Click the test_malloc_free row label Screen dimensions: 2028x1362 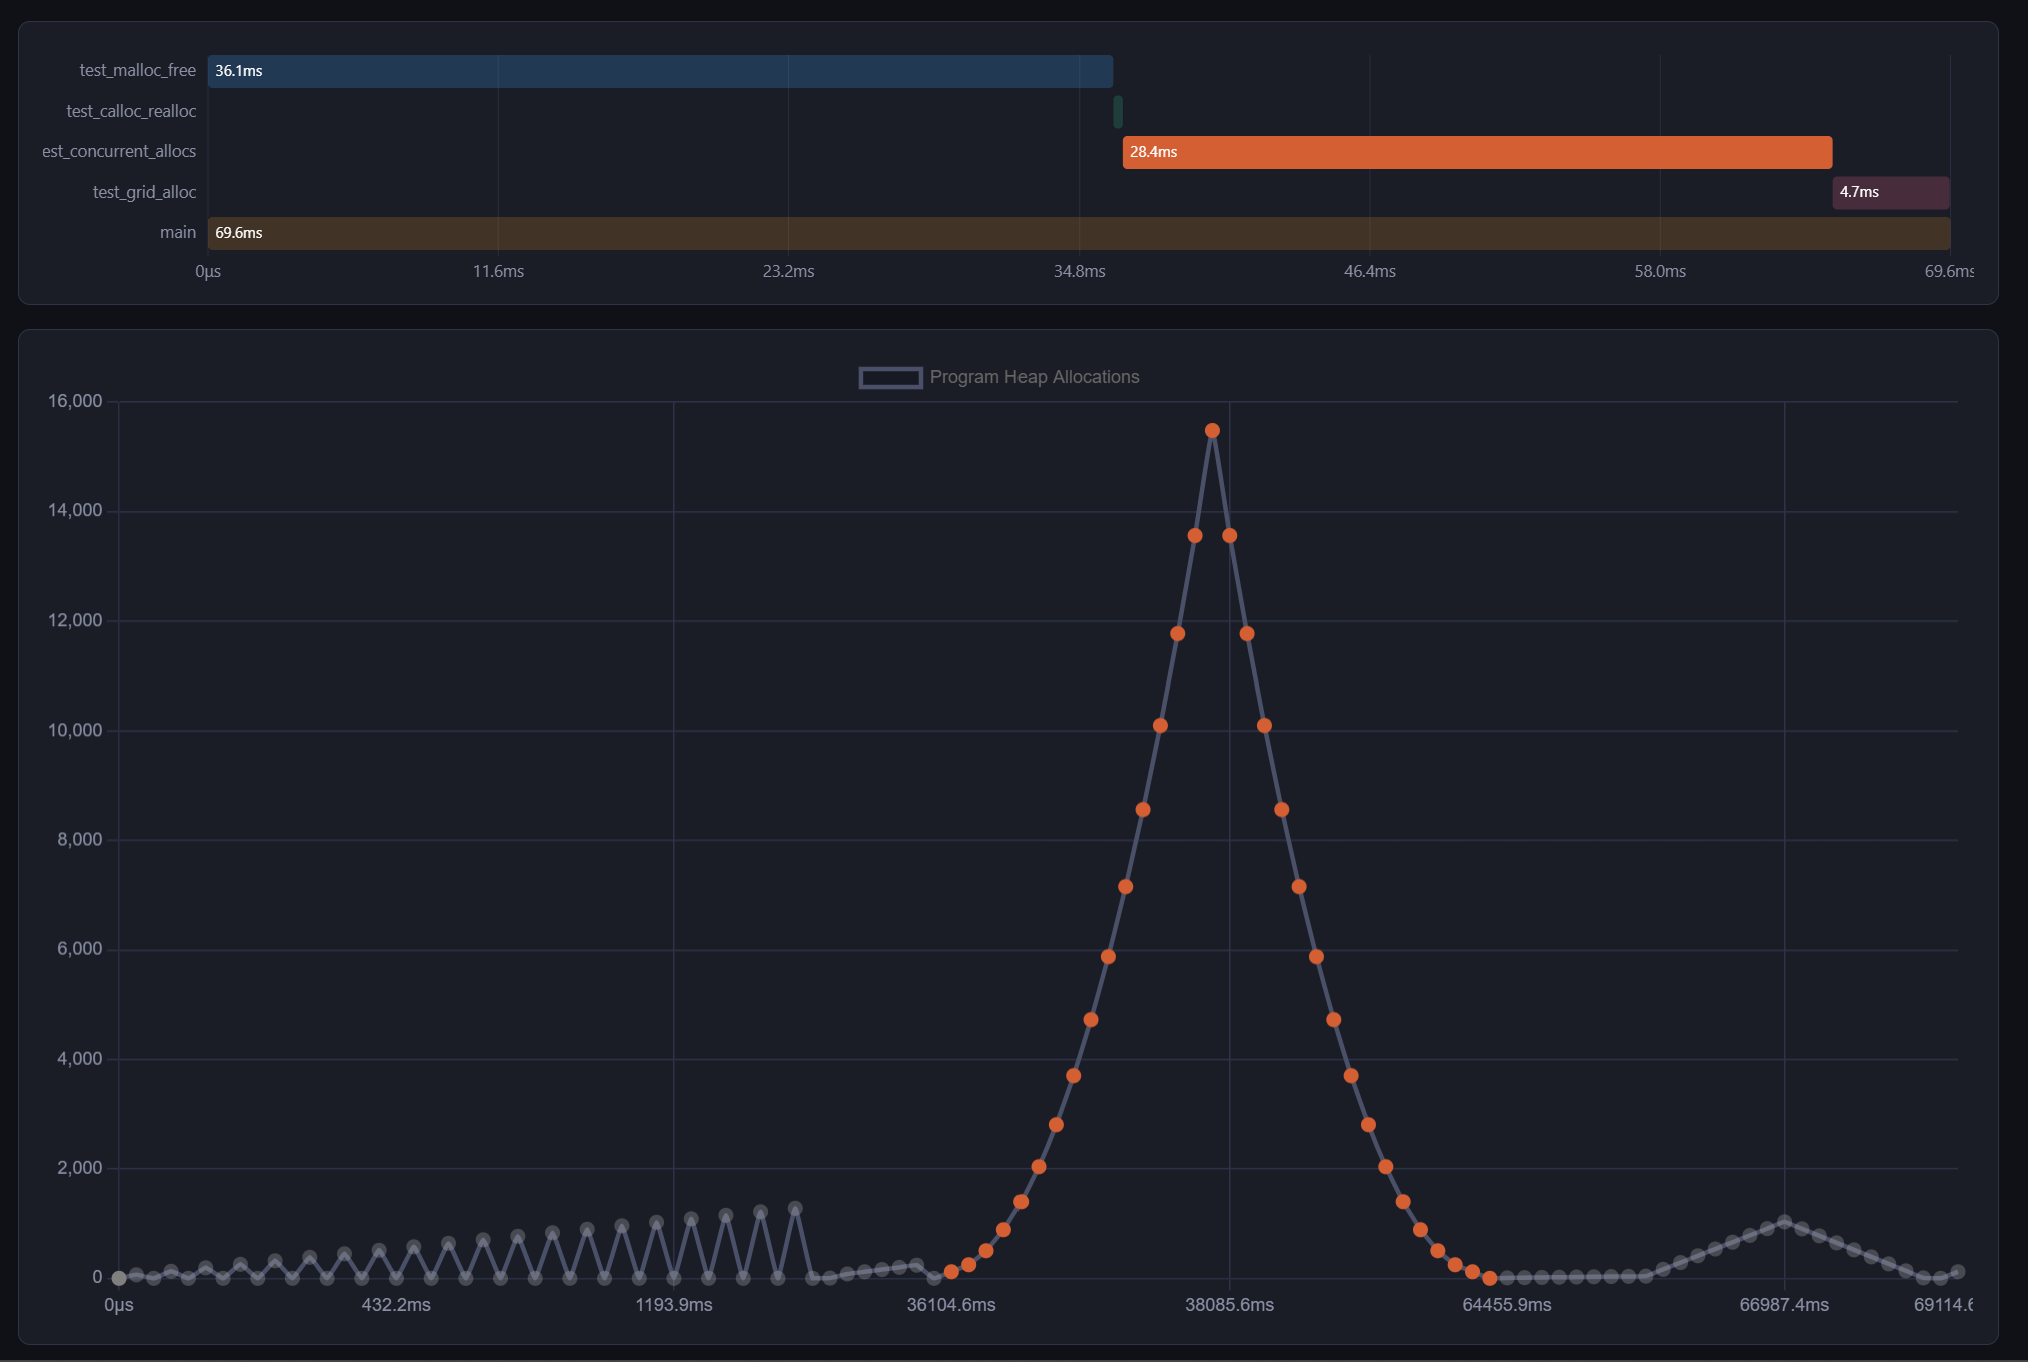pos(137,71)
